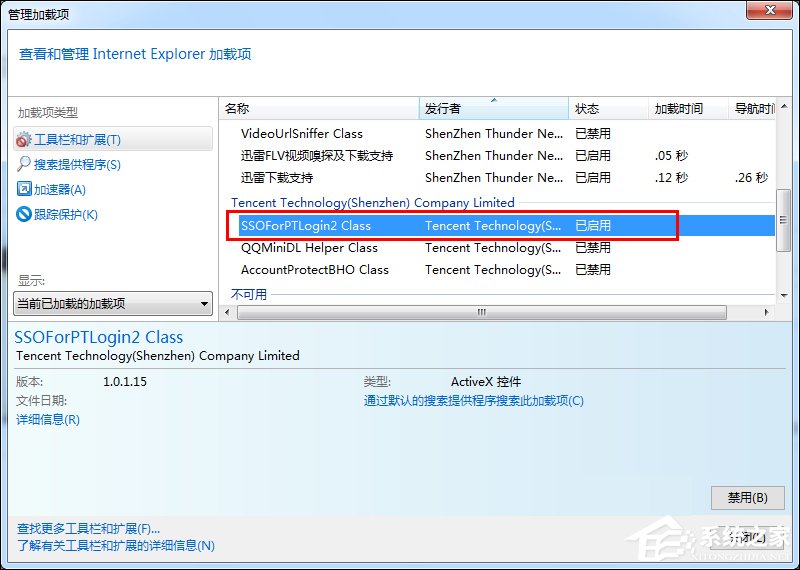The width and height of the screenshot is (800, 570).
Task: Open the 详细信息(R) link
Action: [x=48, y=420]
